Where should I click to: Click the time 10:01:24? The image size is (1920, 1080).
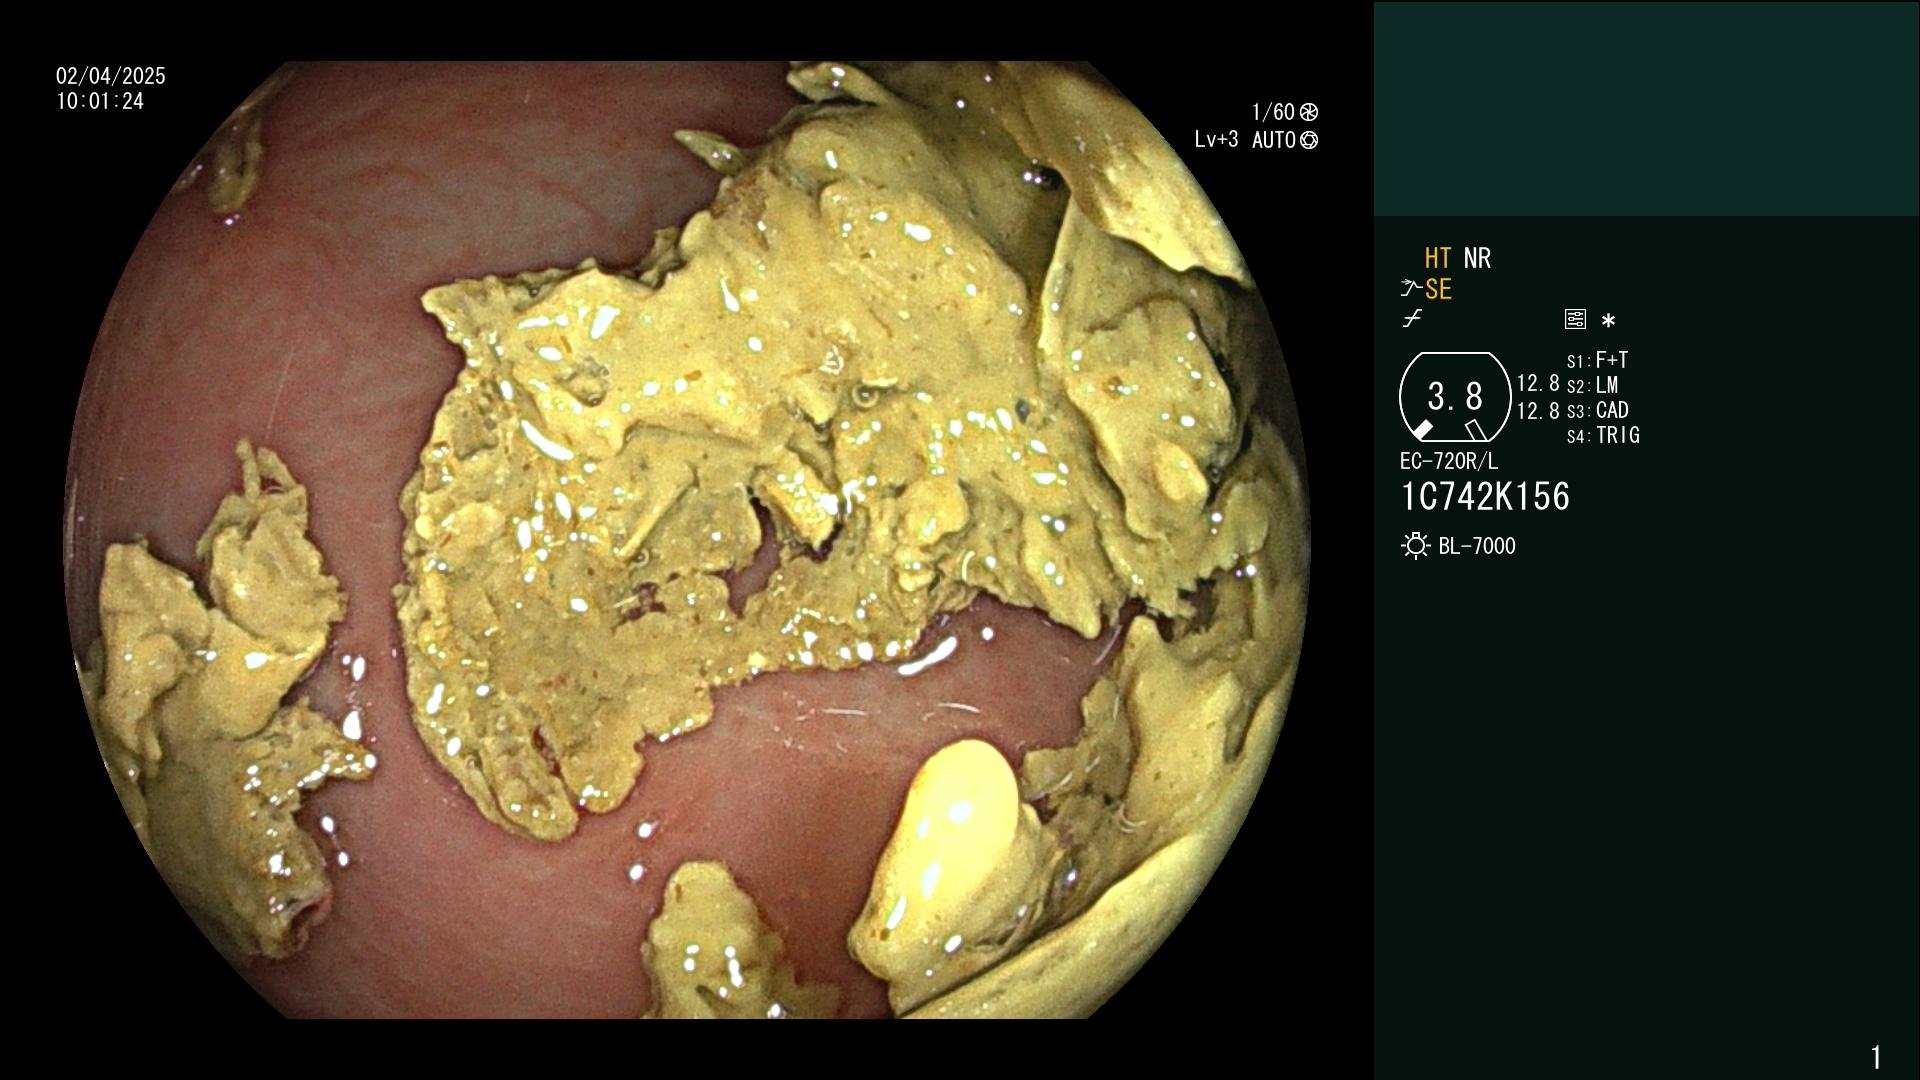(x=100, y=101)
